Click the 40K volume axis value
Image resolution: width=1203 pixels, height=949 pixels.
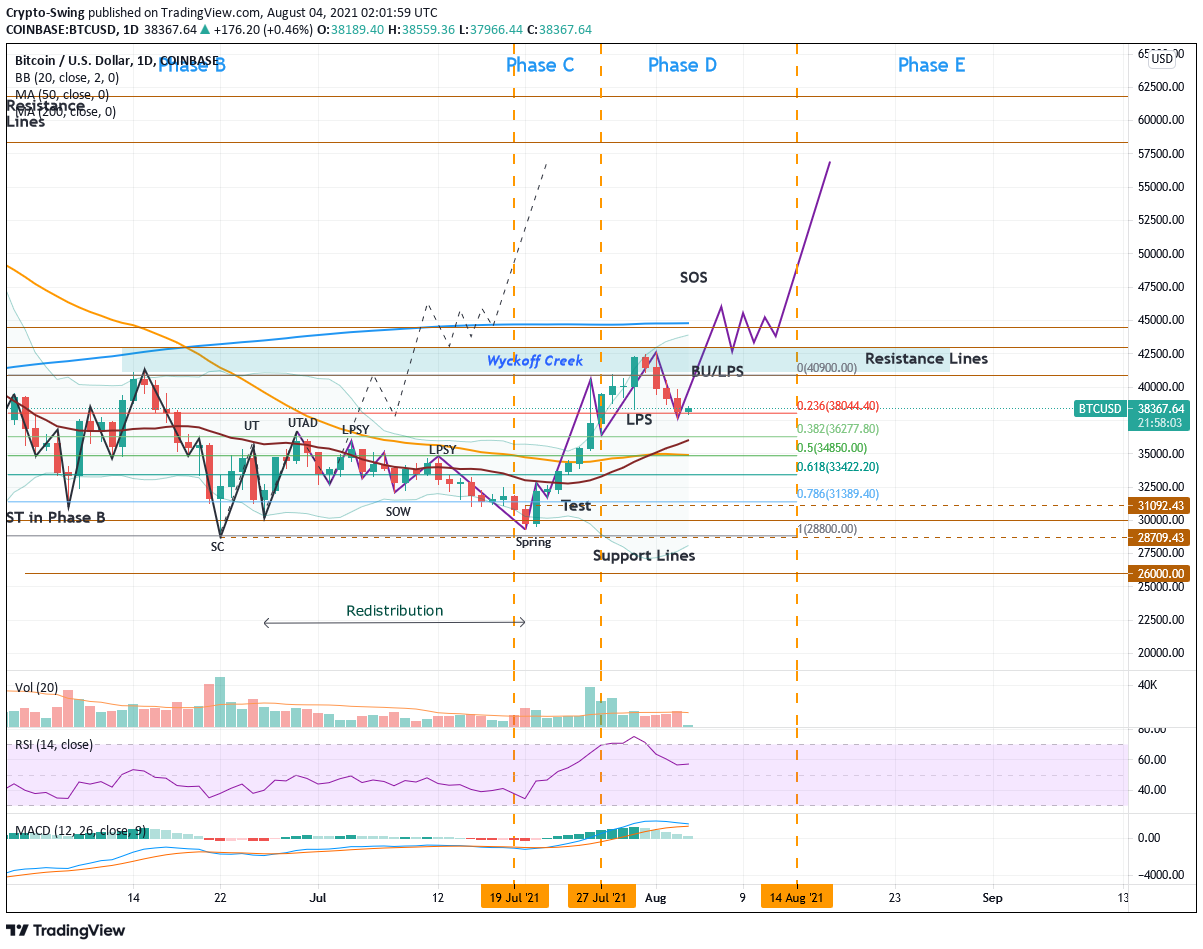[1148, 685]
